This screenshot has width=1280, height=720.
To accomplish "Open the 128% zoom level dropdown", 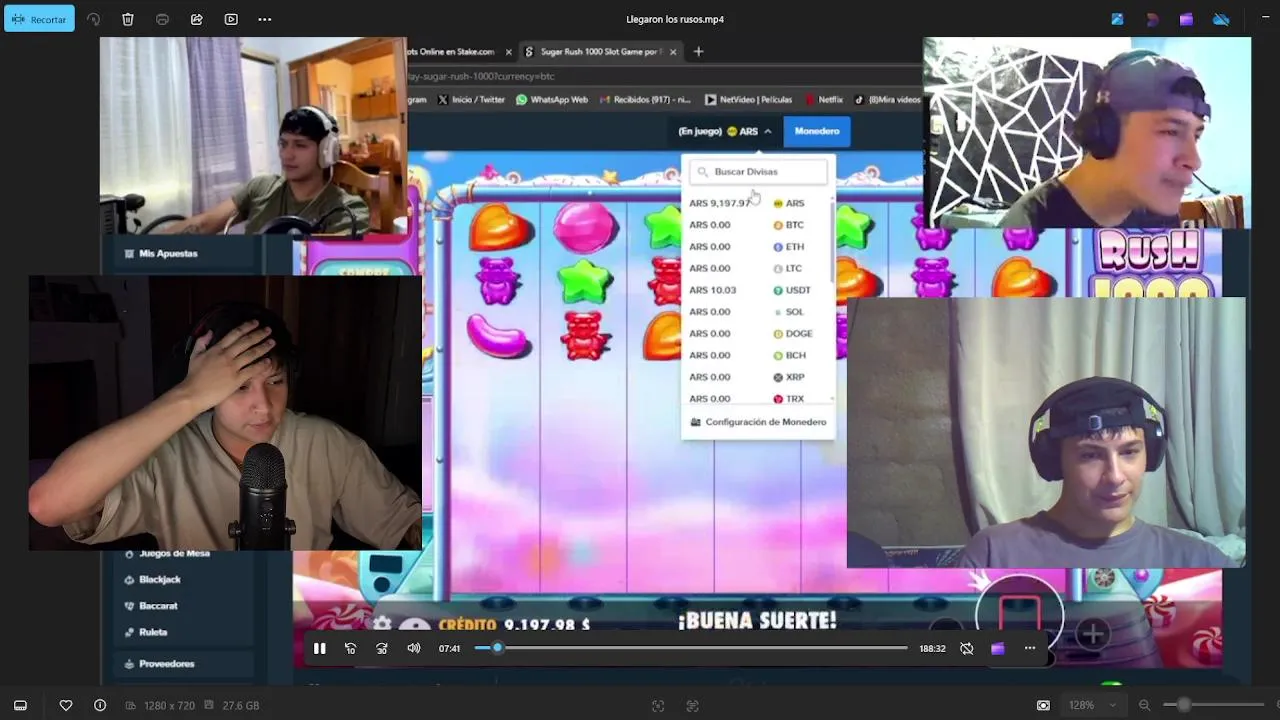I will 1093,705.
